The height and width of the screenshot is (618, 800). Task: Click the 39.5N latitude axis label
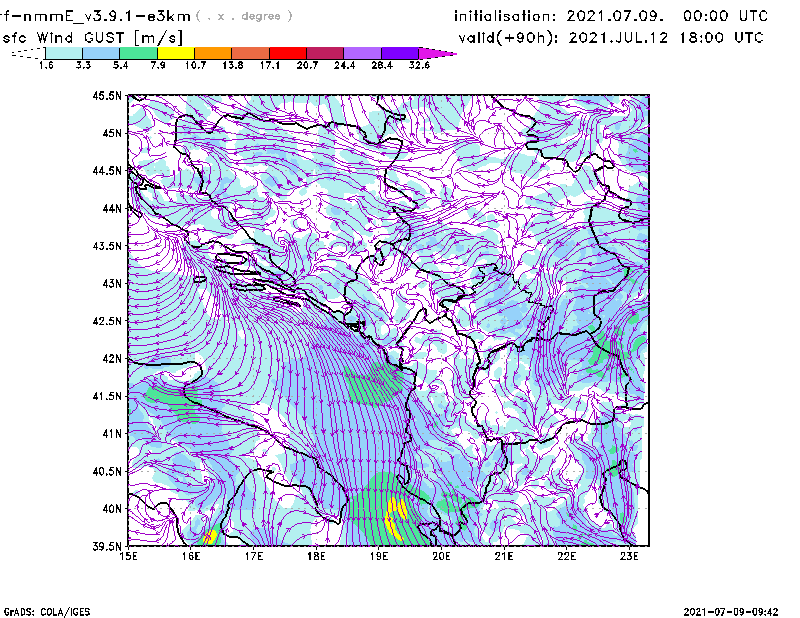click(x=107, y=546)
